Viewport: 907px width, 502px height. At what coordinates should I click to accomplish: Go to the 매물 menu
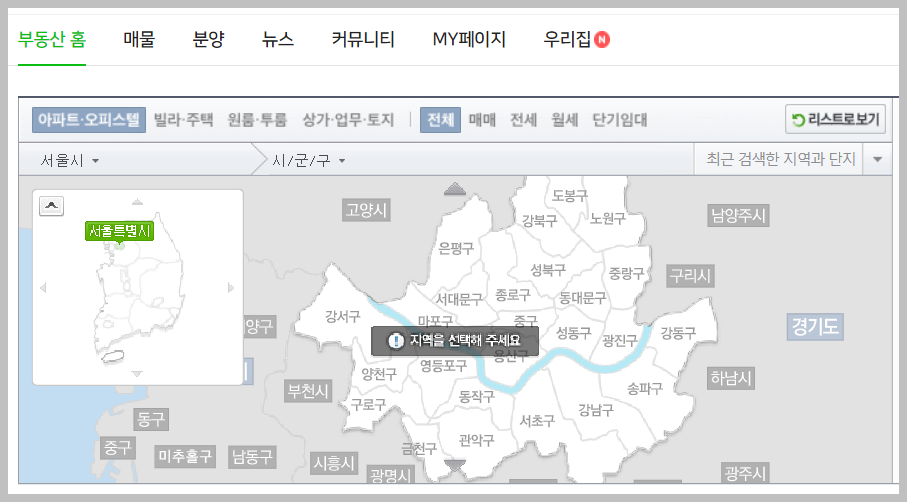point(139,39)
